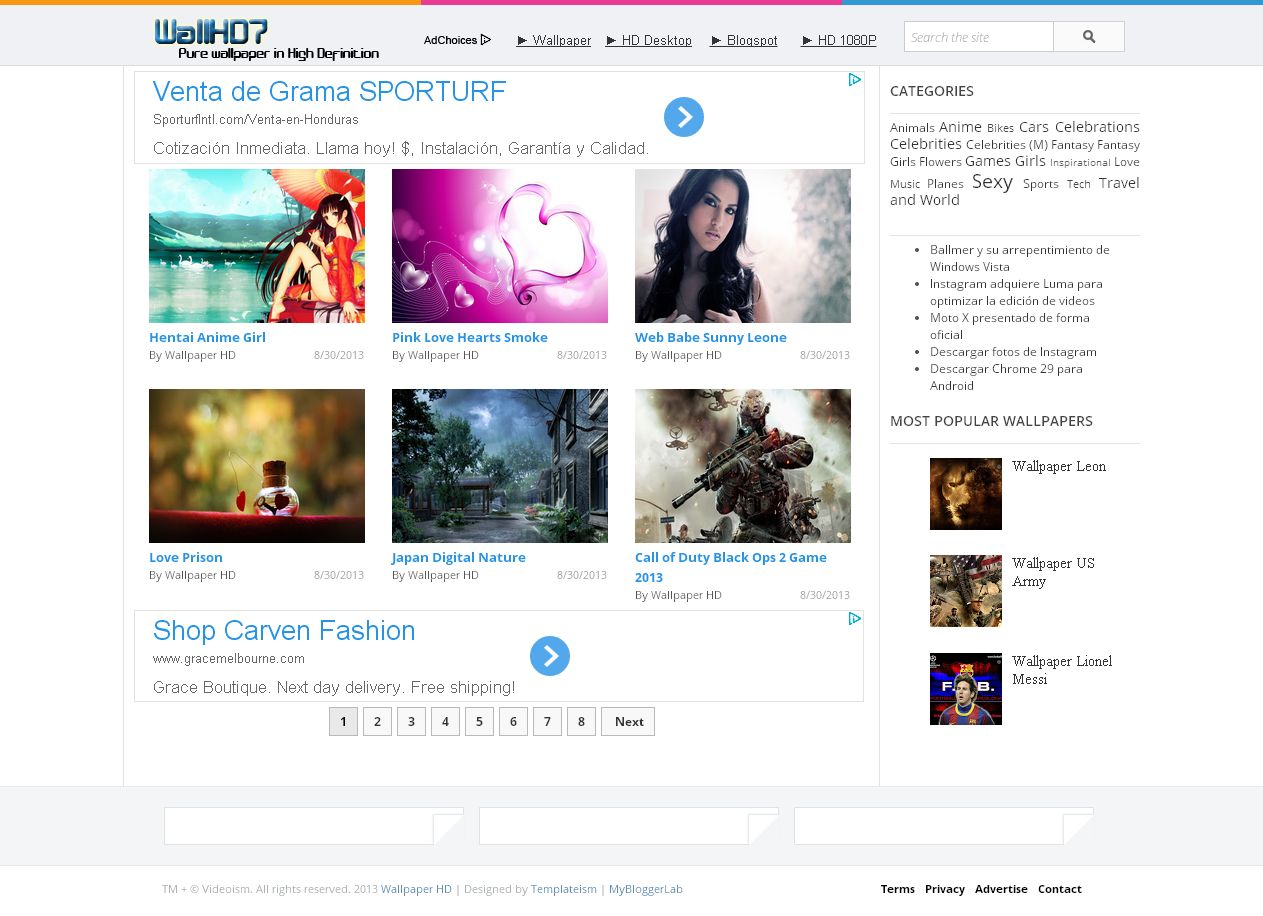Click the Pink Love Hearts Smoke title link

pos(470,337)
